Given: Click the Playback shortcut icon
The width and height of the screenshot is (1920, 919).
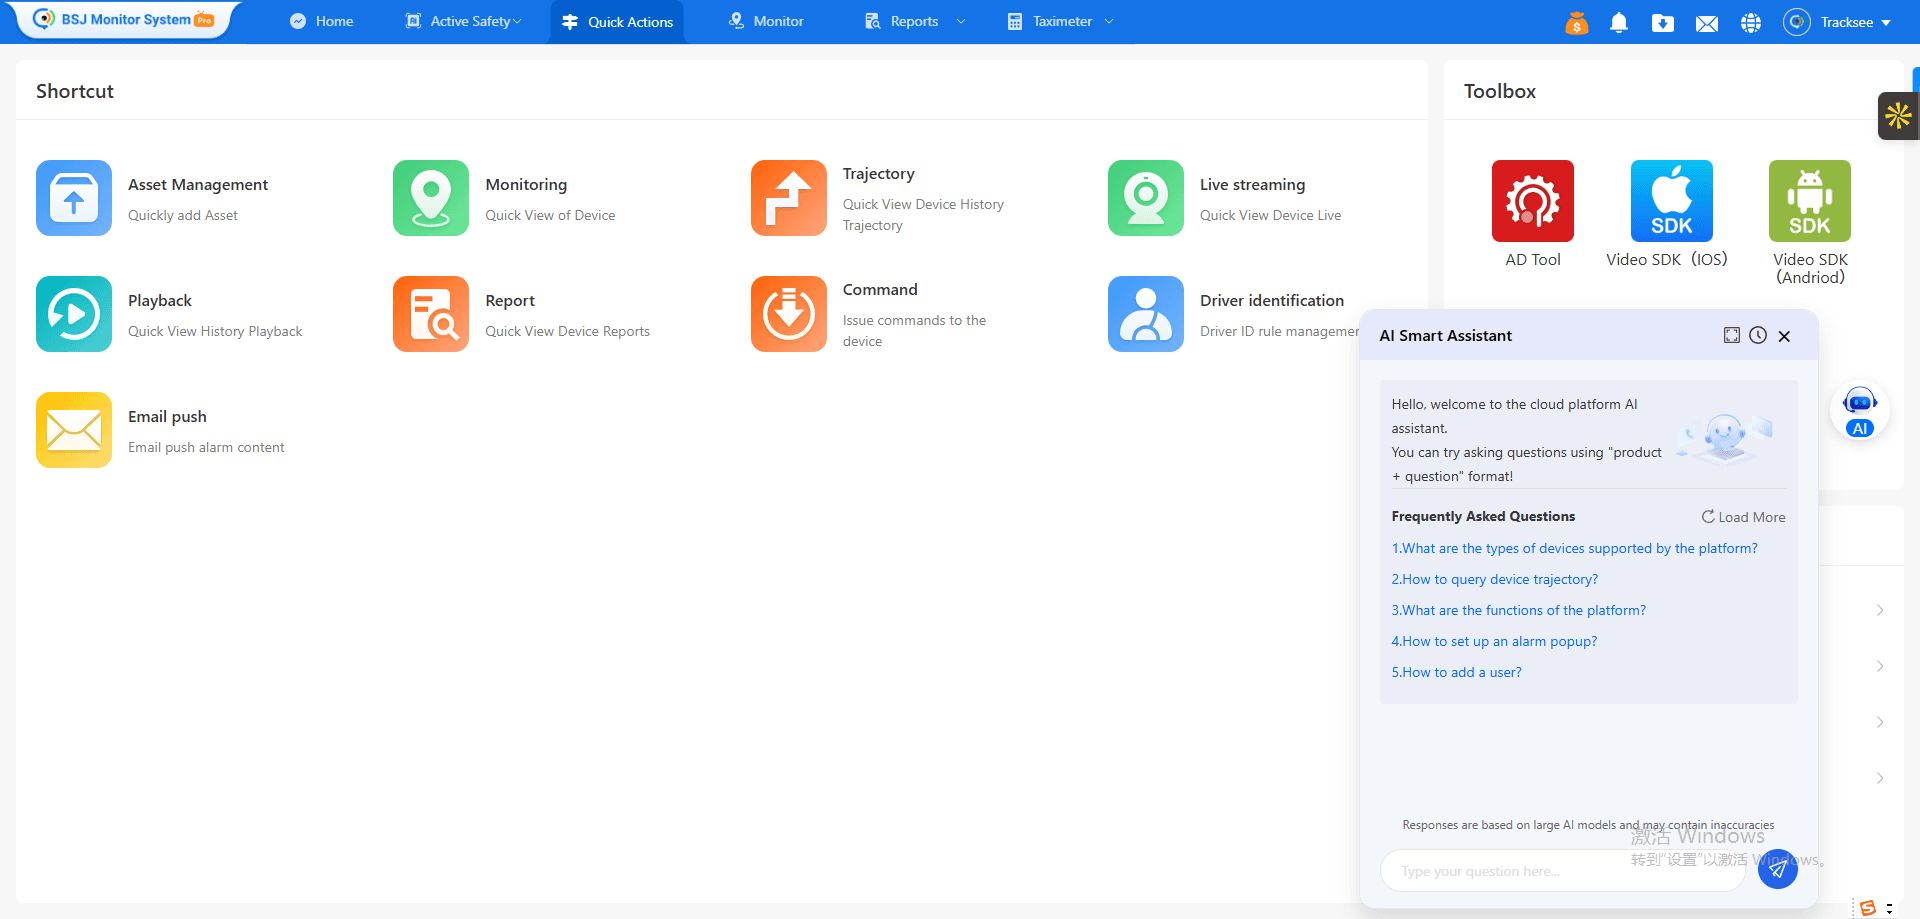Looking at the screenshot, I should (74, 314).
